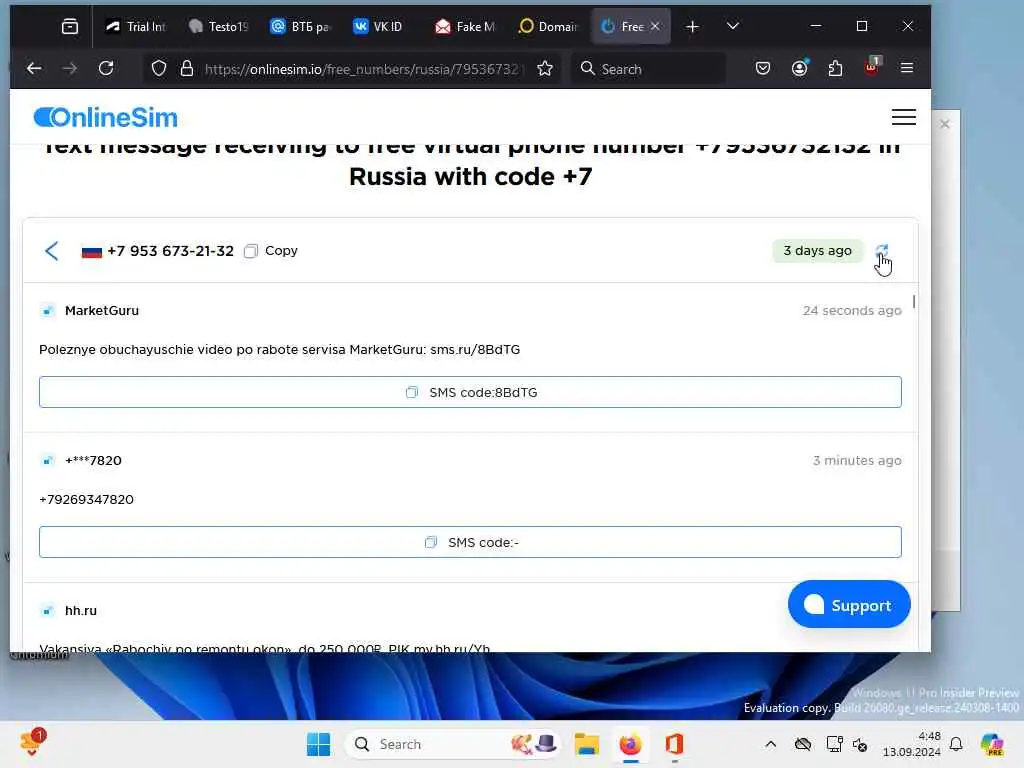Click the 3 minutes ago timestamp
The image size is (1024, 768).
(x=857, y=460)
